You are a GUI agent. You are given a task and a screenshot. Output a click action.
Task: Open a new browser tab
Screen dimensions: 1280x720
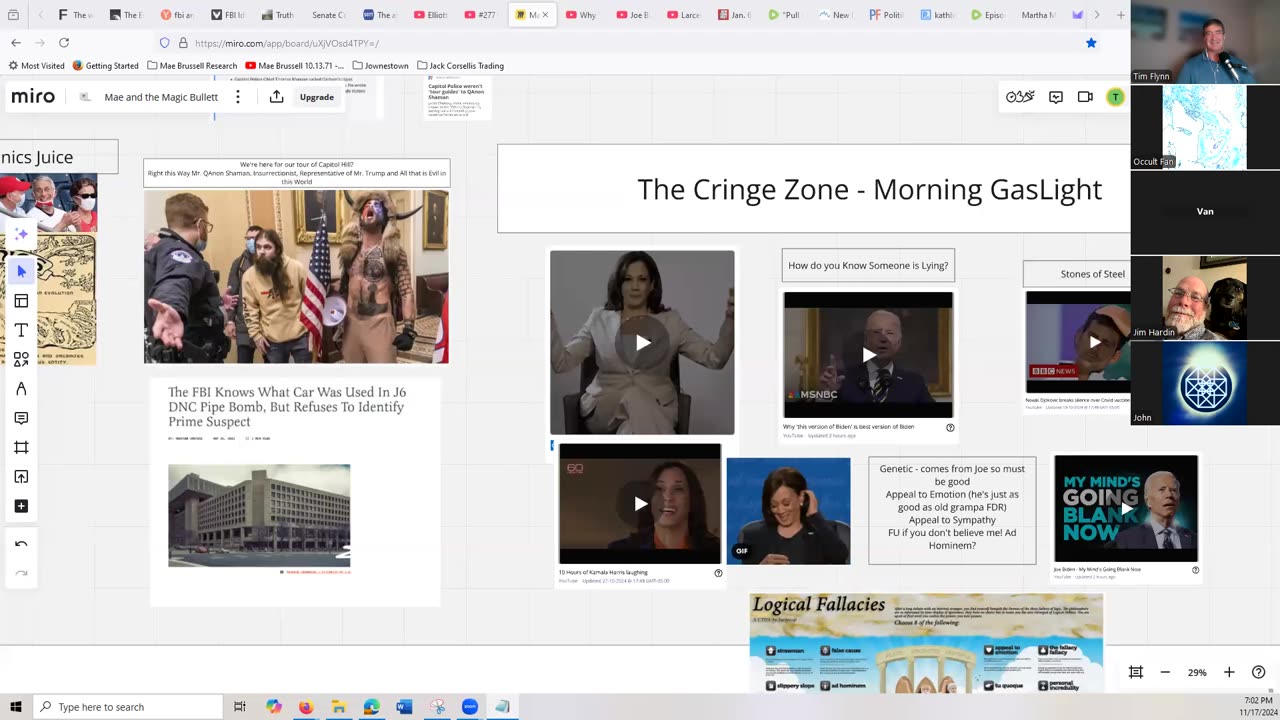click(1120, 15)
